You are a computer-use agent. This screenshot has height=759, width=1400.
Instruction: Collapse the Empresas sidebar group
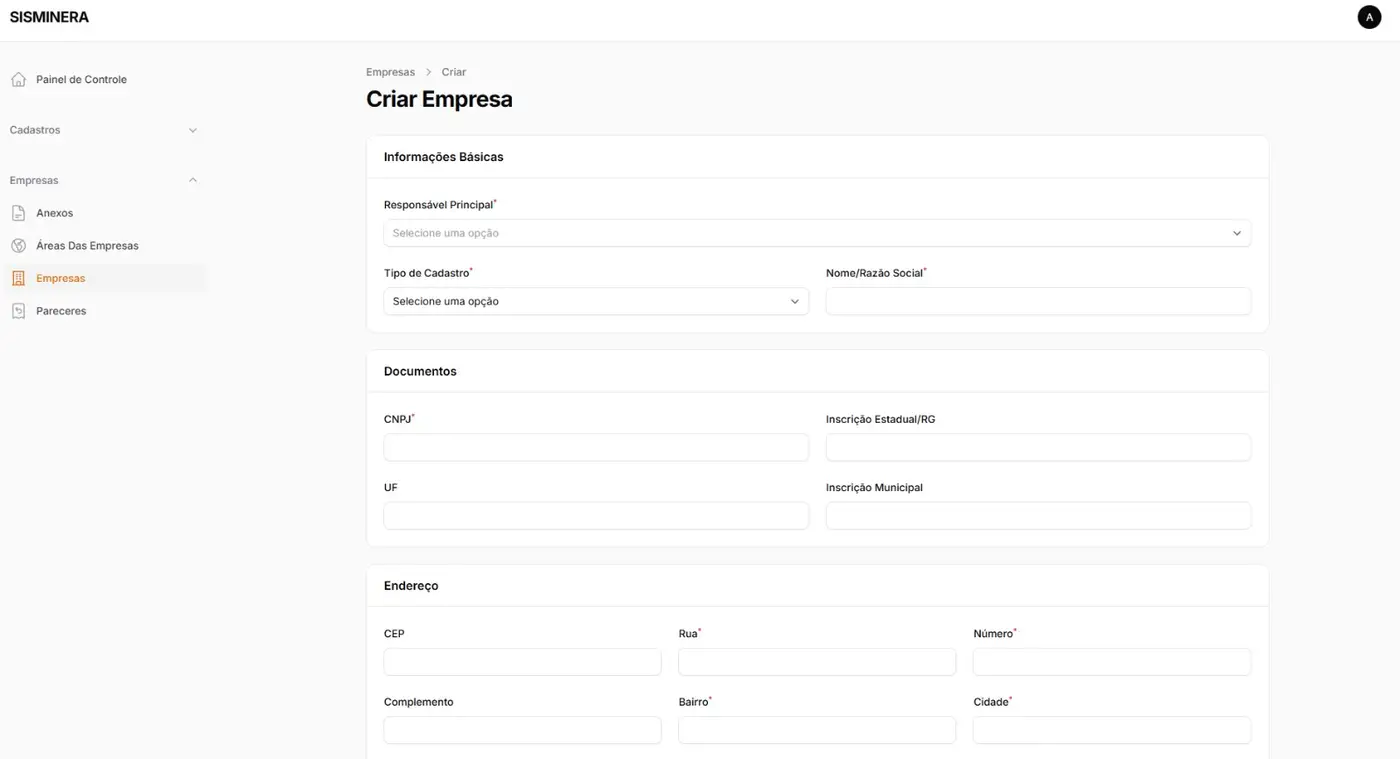(x=193, y=180)
